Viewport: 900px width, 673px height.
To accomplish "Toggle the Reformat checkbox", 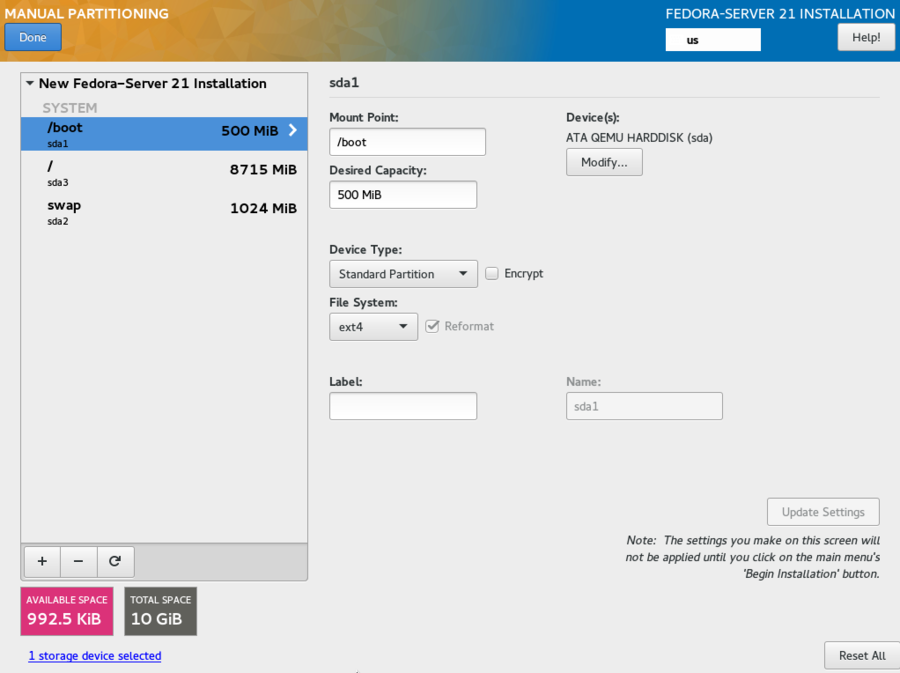I will (x=432, y=326).
